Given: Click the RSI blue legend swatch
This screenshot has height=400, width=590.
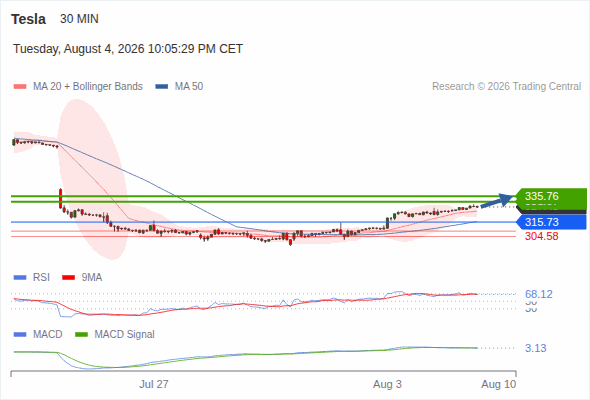Looking at the screenshot, I should pos(20,278).
